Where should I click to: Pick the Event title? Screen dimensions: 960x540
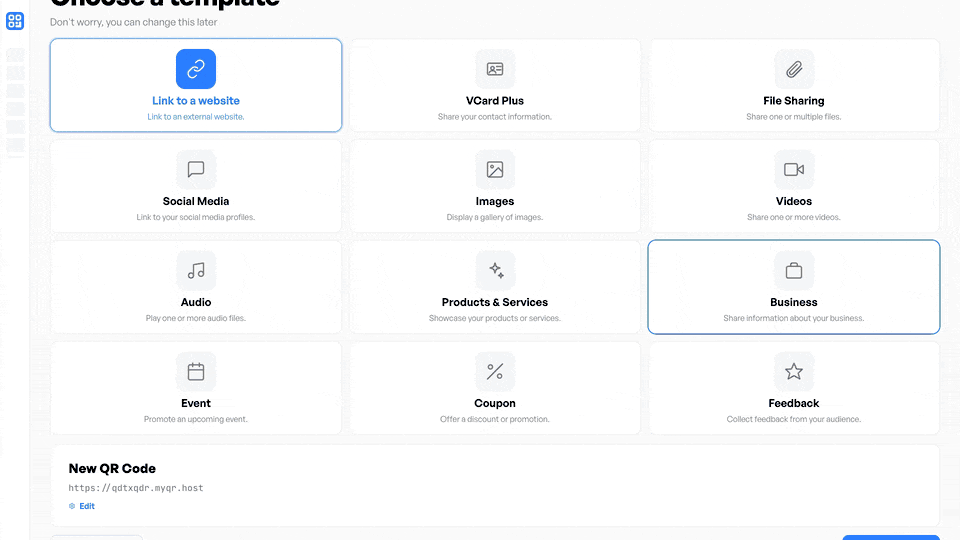pos(196,403)
